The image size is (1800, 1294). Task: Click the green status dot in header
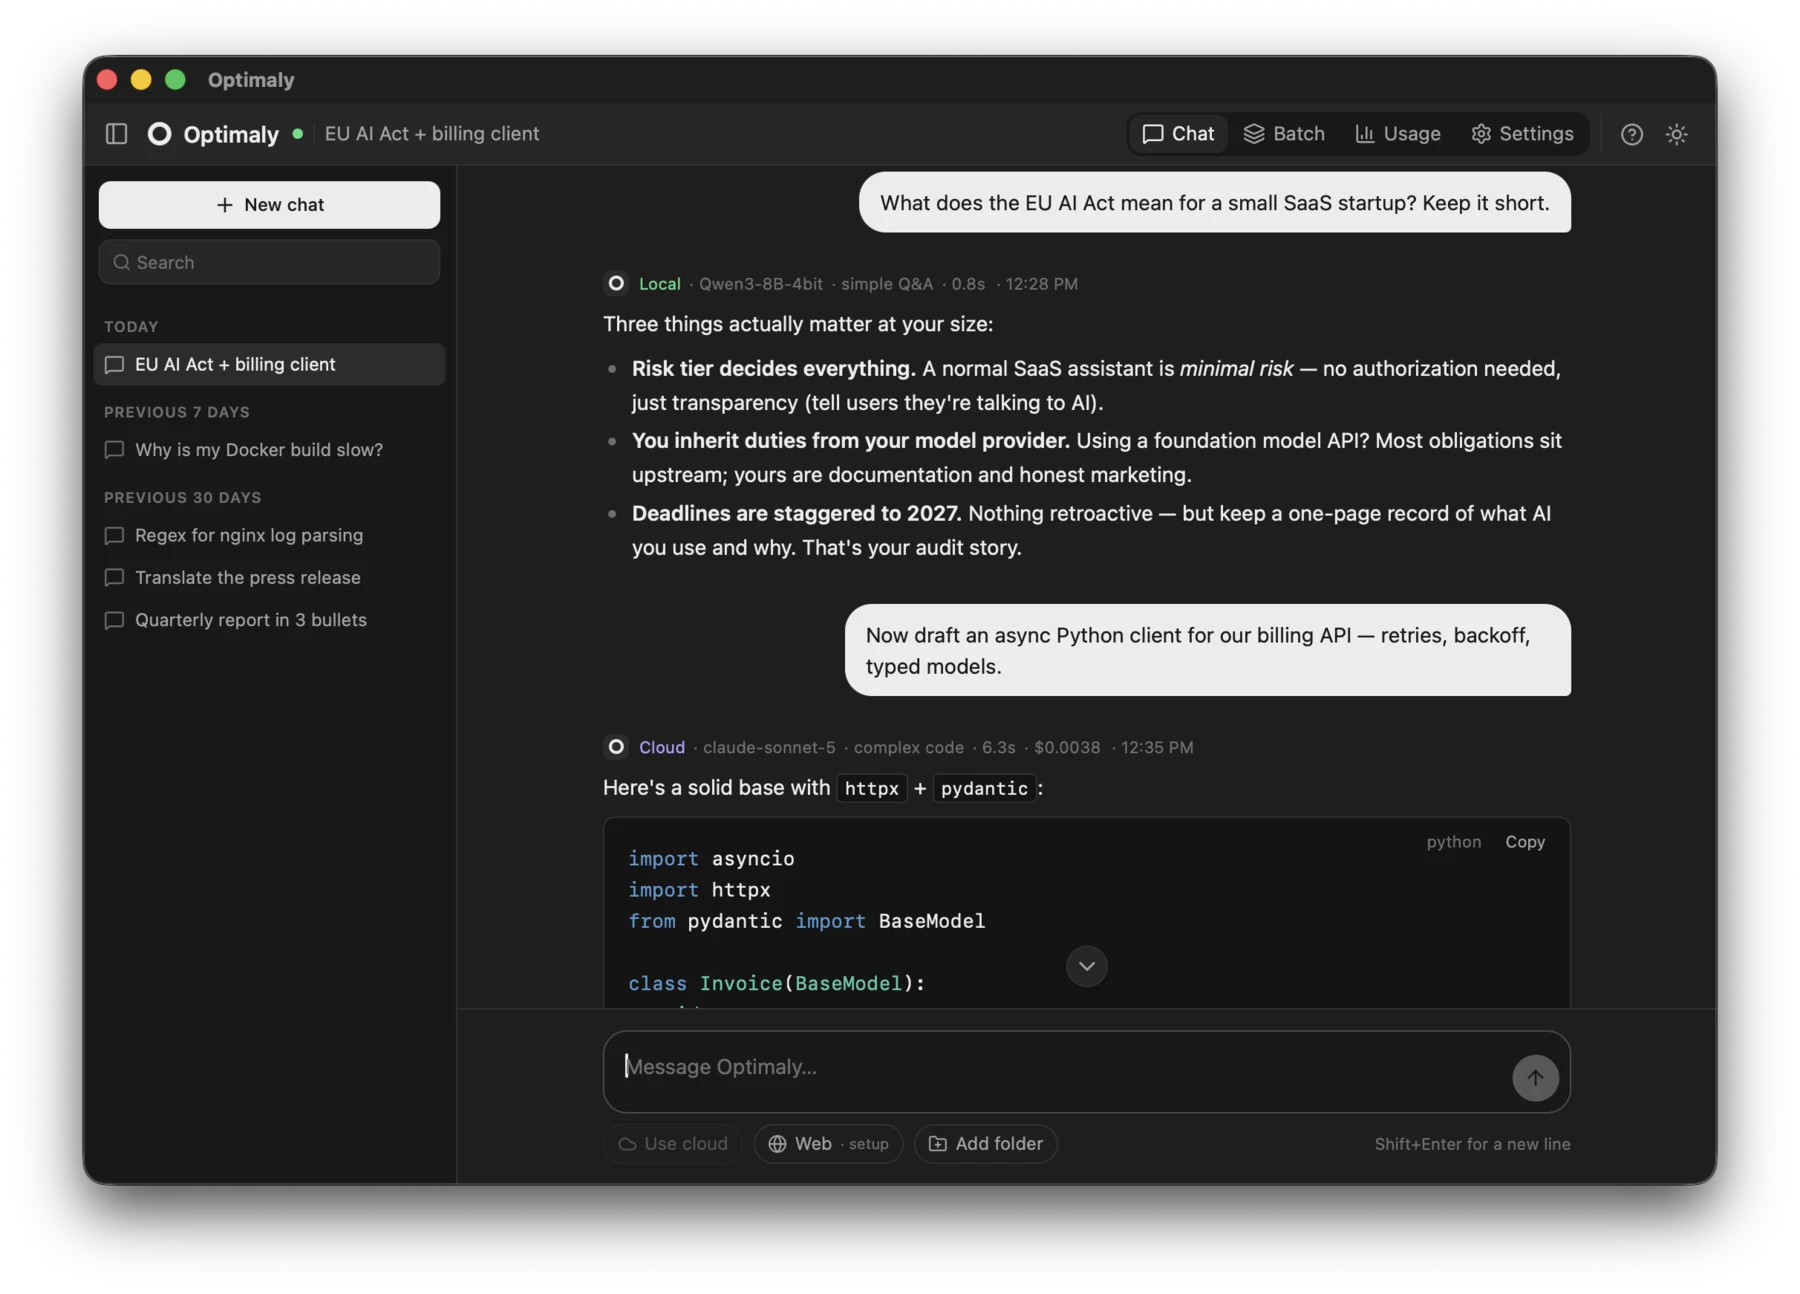(x=297, y=133)
